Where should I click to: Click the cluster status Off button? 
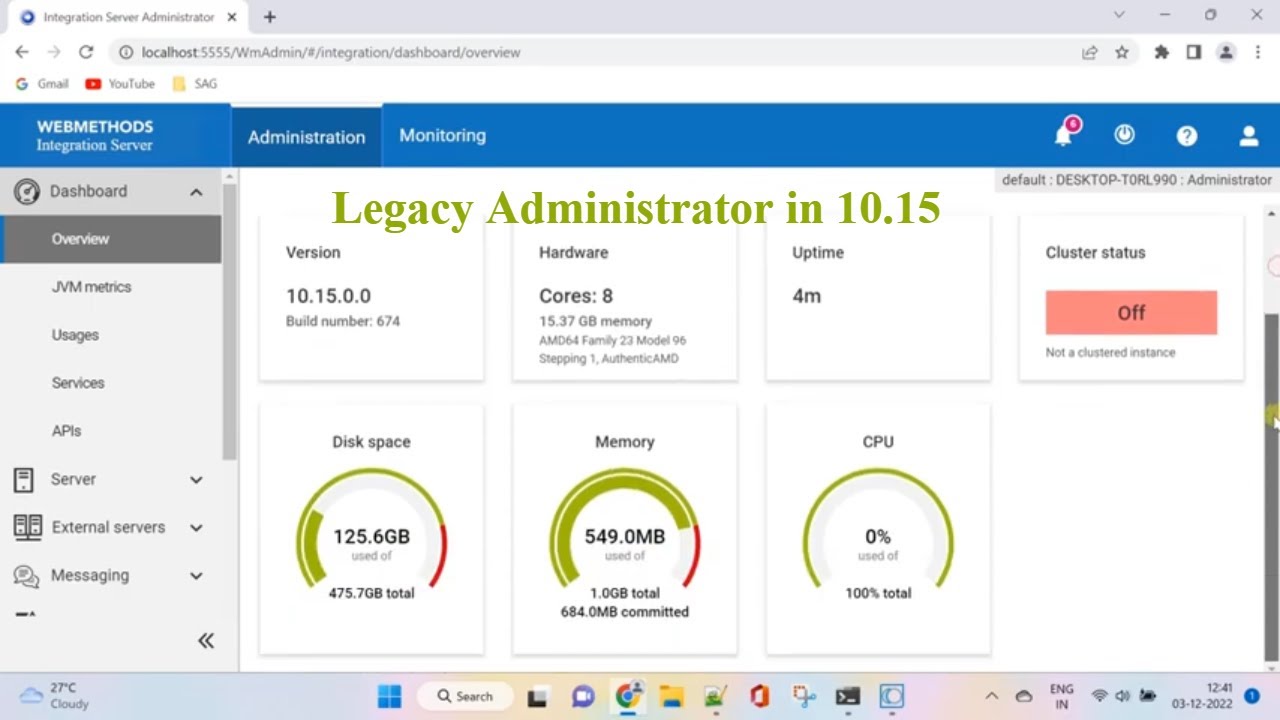point(1131,313)
